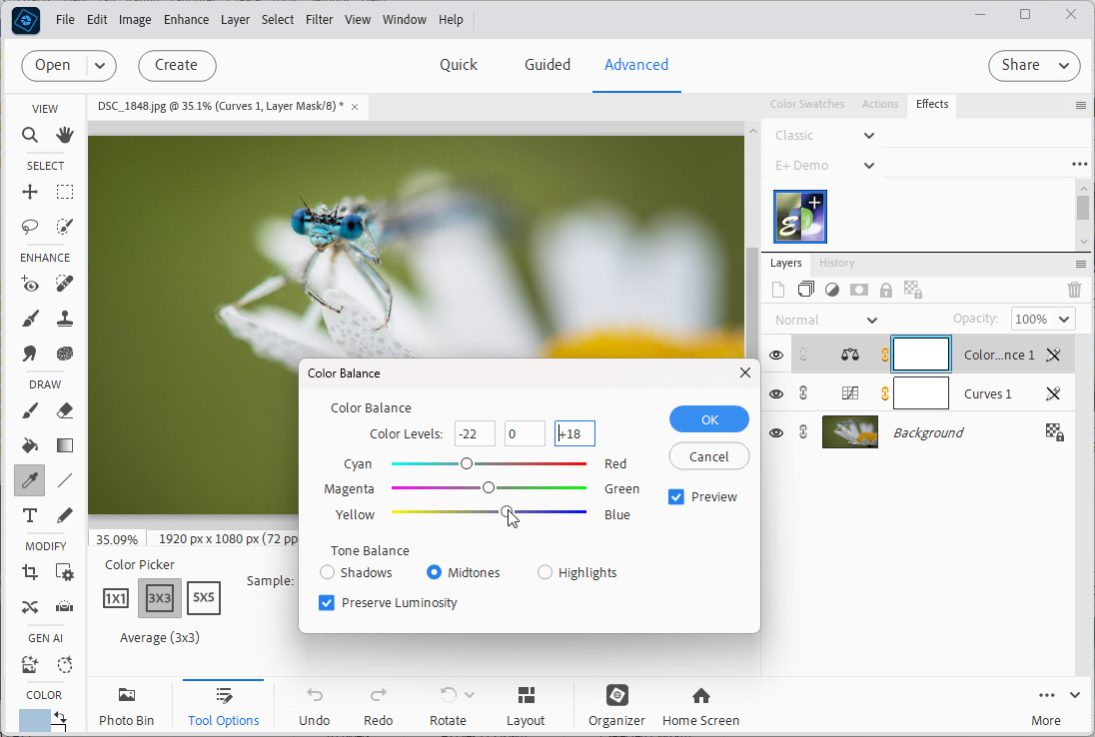Select the Hand tool
This screenshot has height=737, width=1095.
click(x=65, y=135)
